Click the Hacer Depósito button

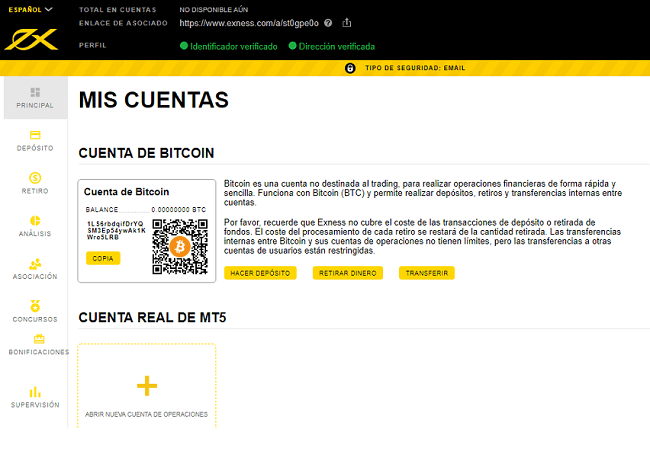pyautogui.click(x=260, y=273)
